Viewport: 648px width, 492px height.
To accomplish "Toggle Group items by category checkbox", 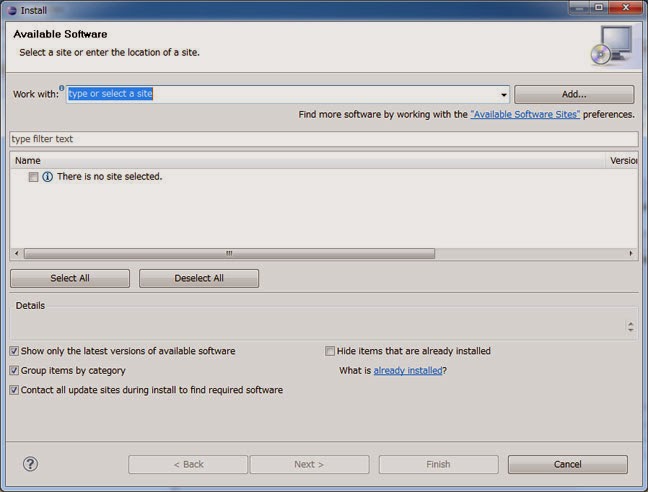I will point(14,371).
